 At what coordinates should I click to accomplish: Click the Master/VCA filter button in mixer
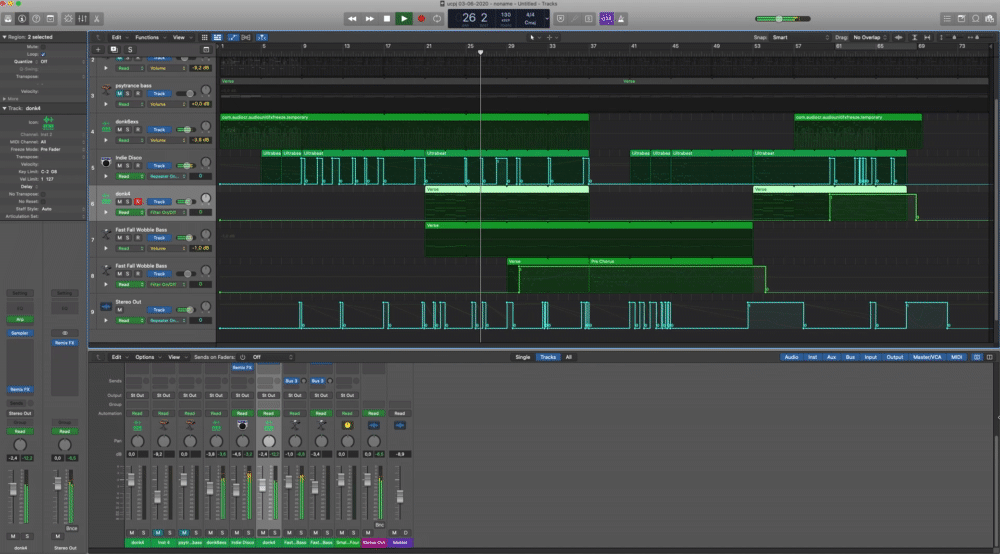pos(926,357)
